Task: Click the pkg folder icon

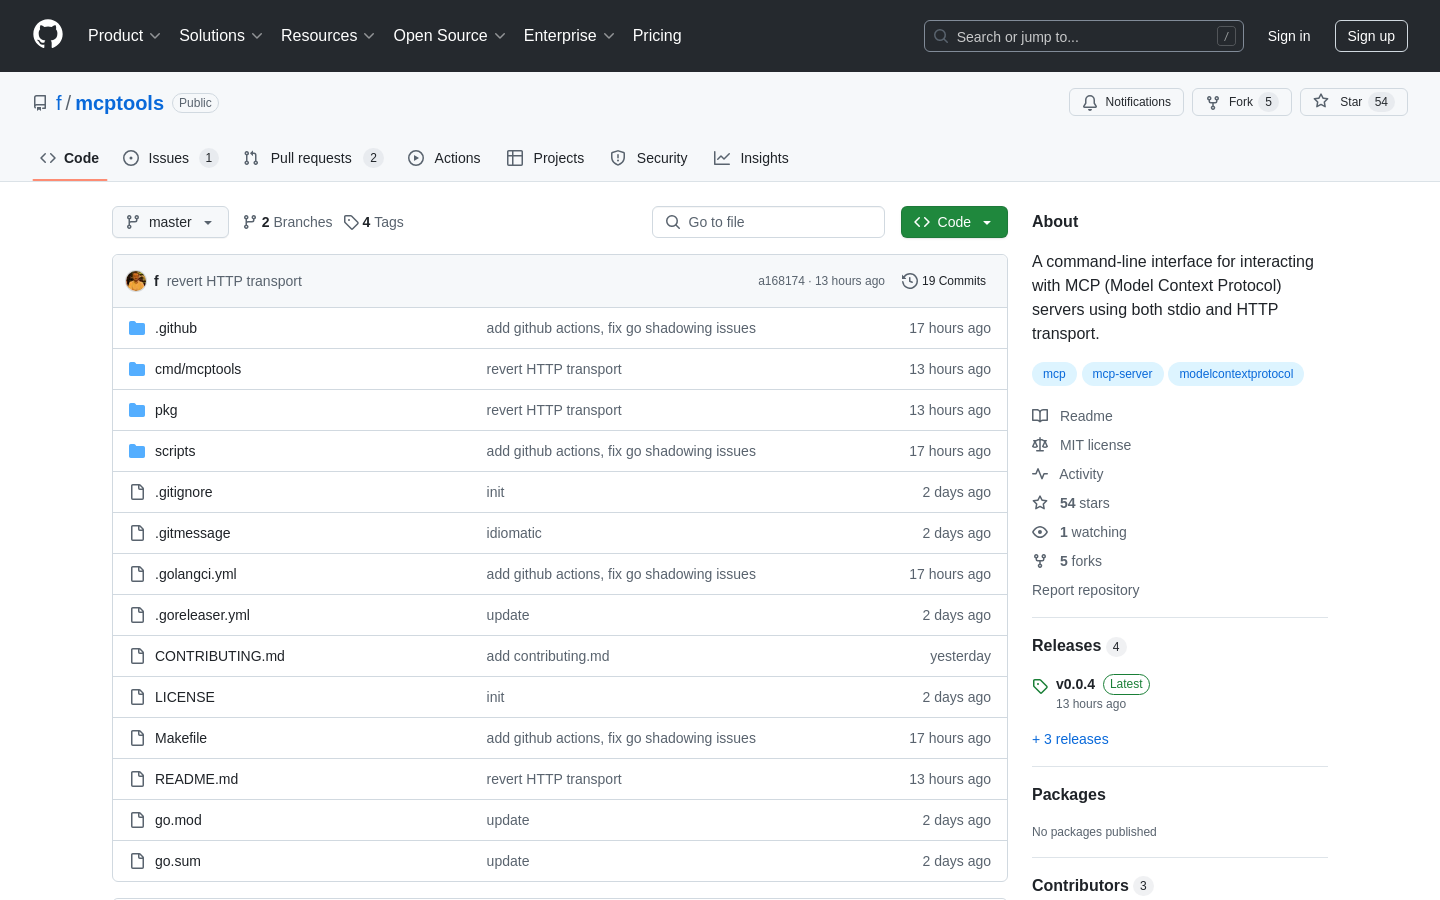Action: 137,410
